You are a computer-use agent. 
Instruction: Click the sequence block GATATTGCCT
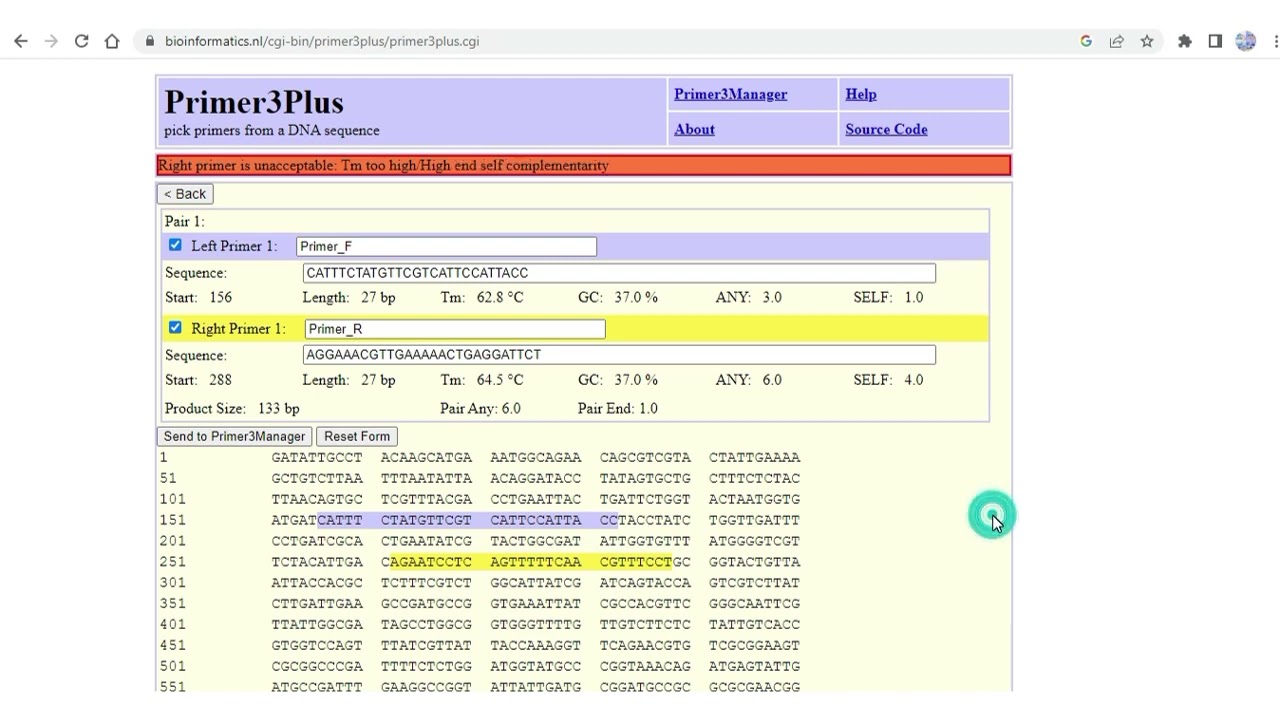(317, 457)
